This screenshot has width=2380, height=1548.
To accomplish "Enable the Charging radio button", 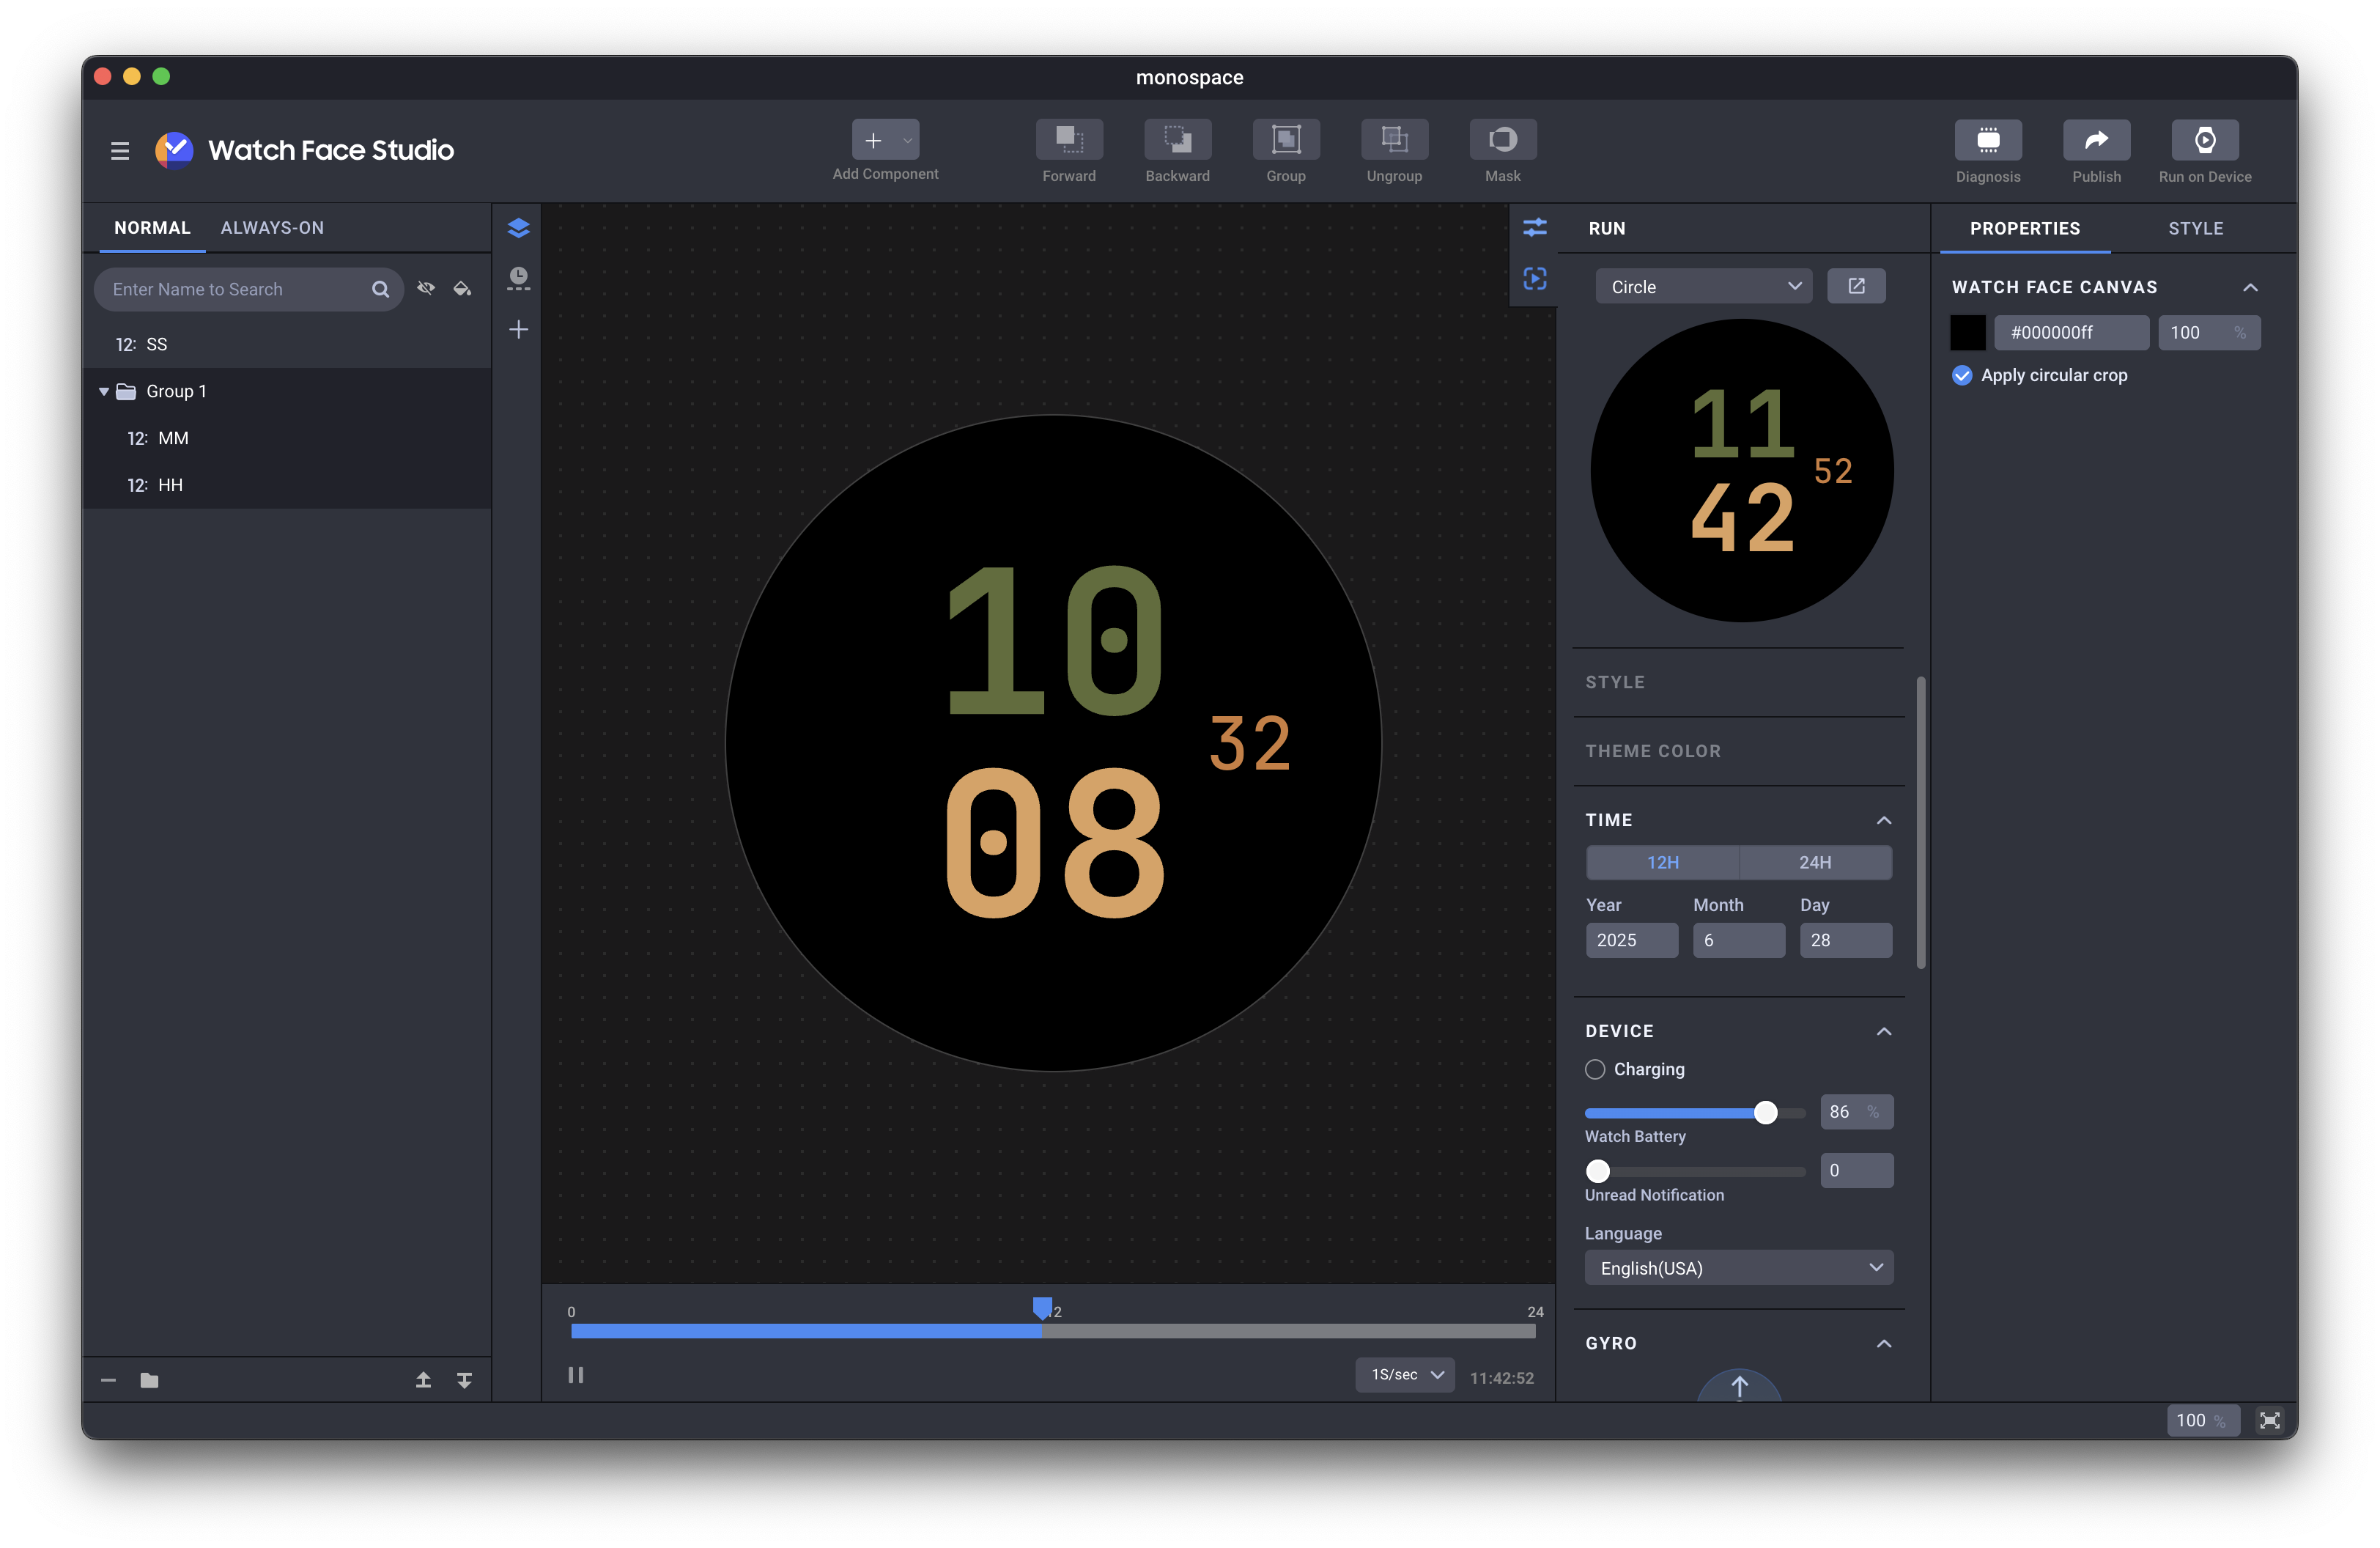I will pyautogui.click(x=1594, y=1069).
